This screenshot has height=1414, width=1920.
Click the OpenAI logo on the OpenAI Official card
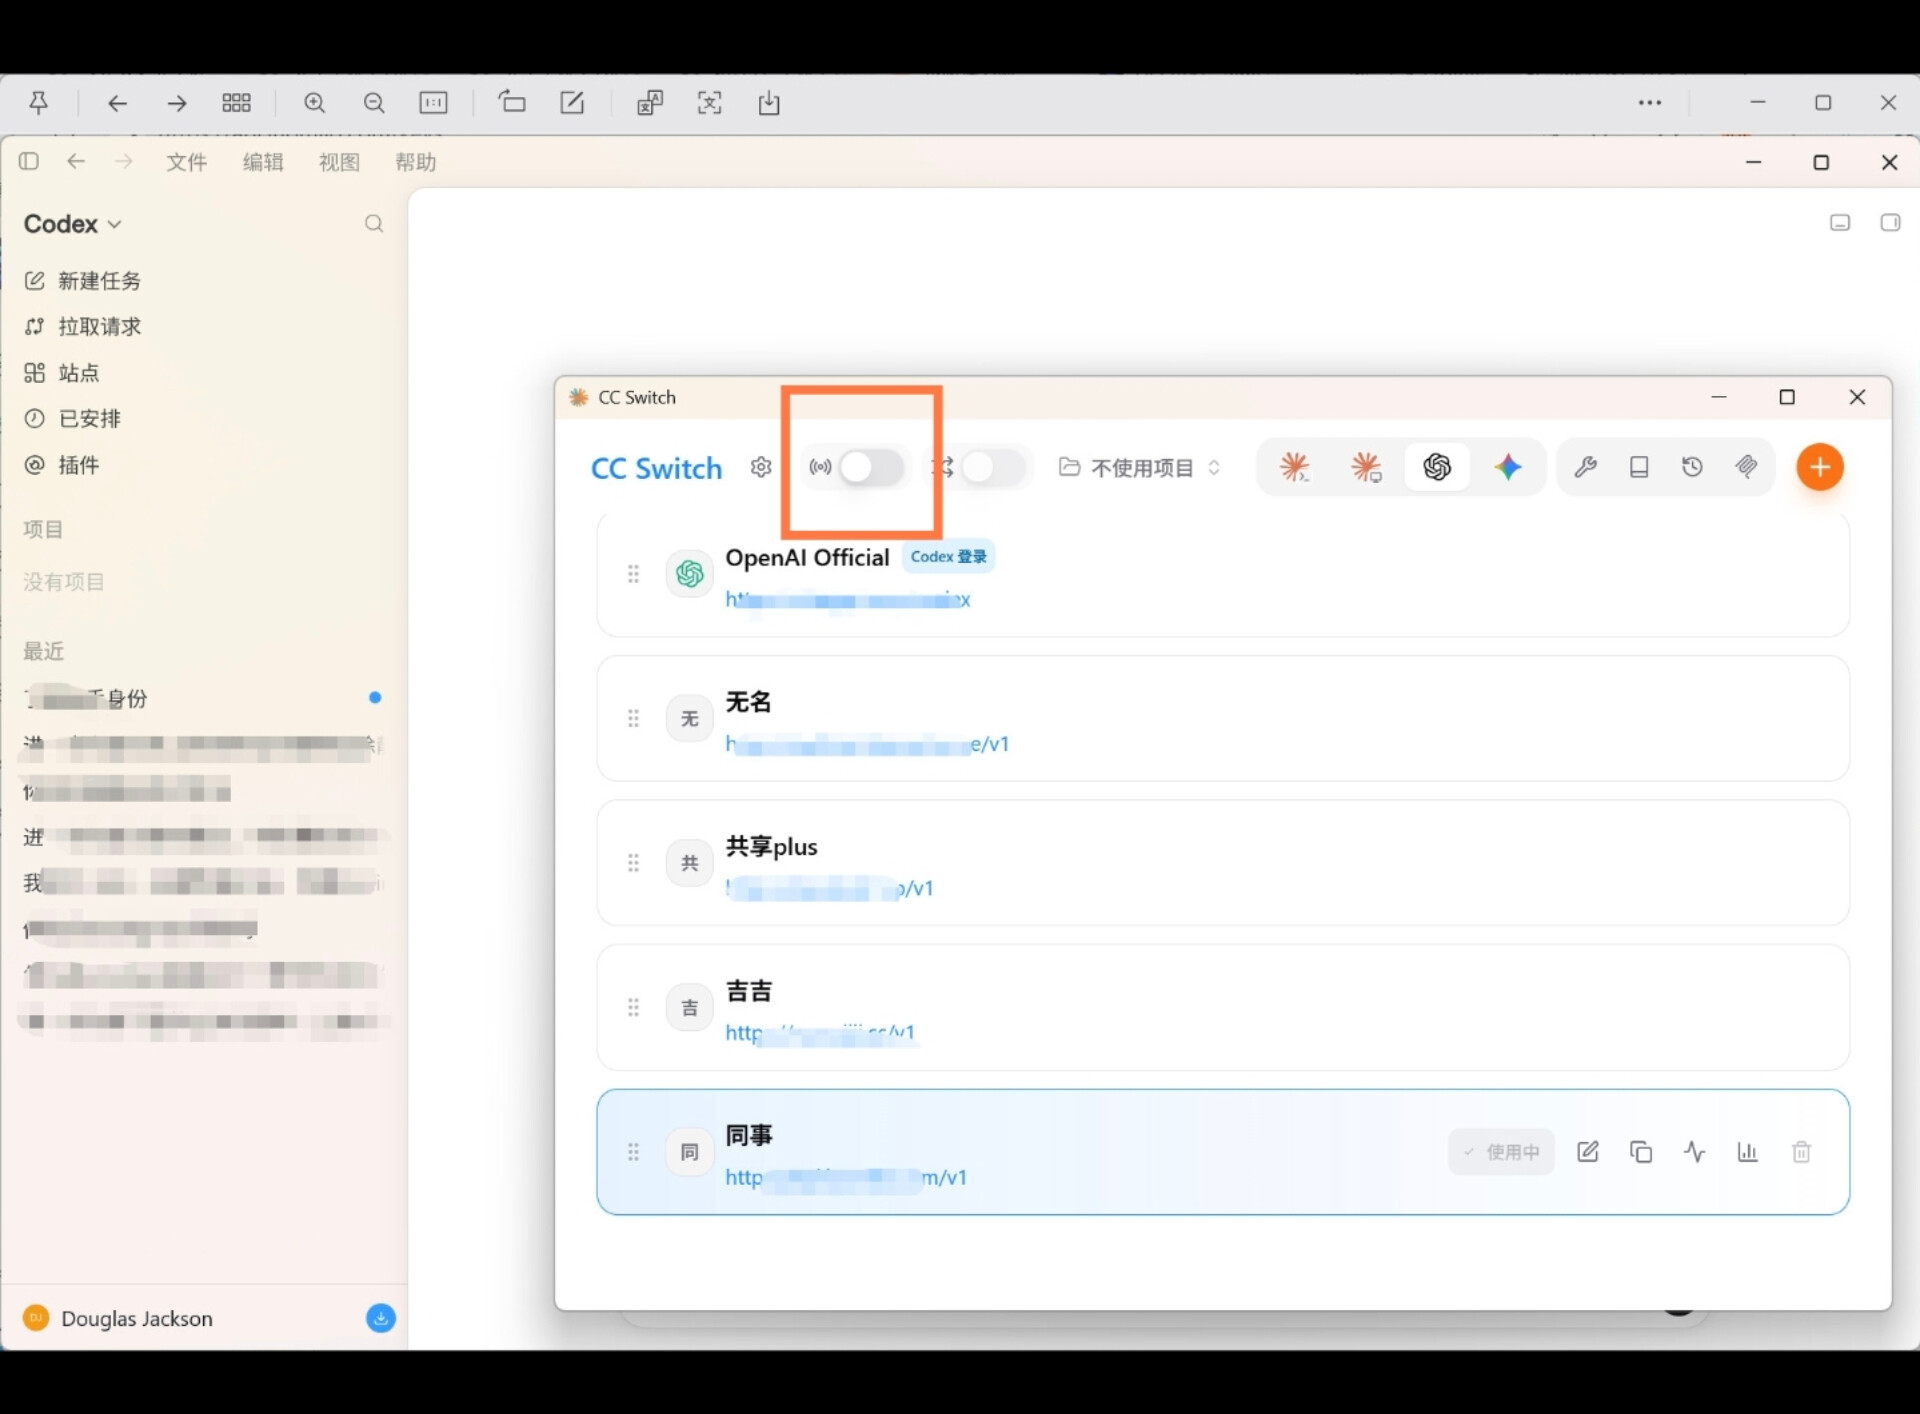click(690, 574)
